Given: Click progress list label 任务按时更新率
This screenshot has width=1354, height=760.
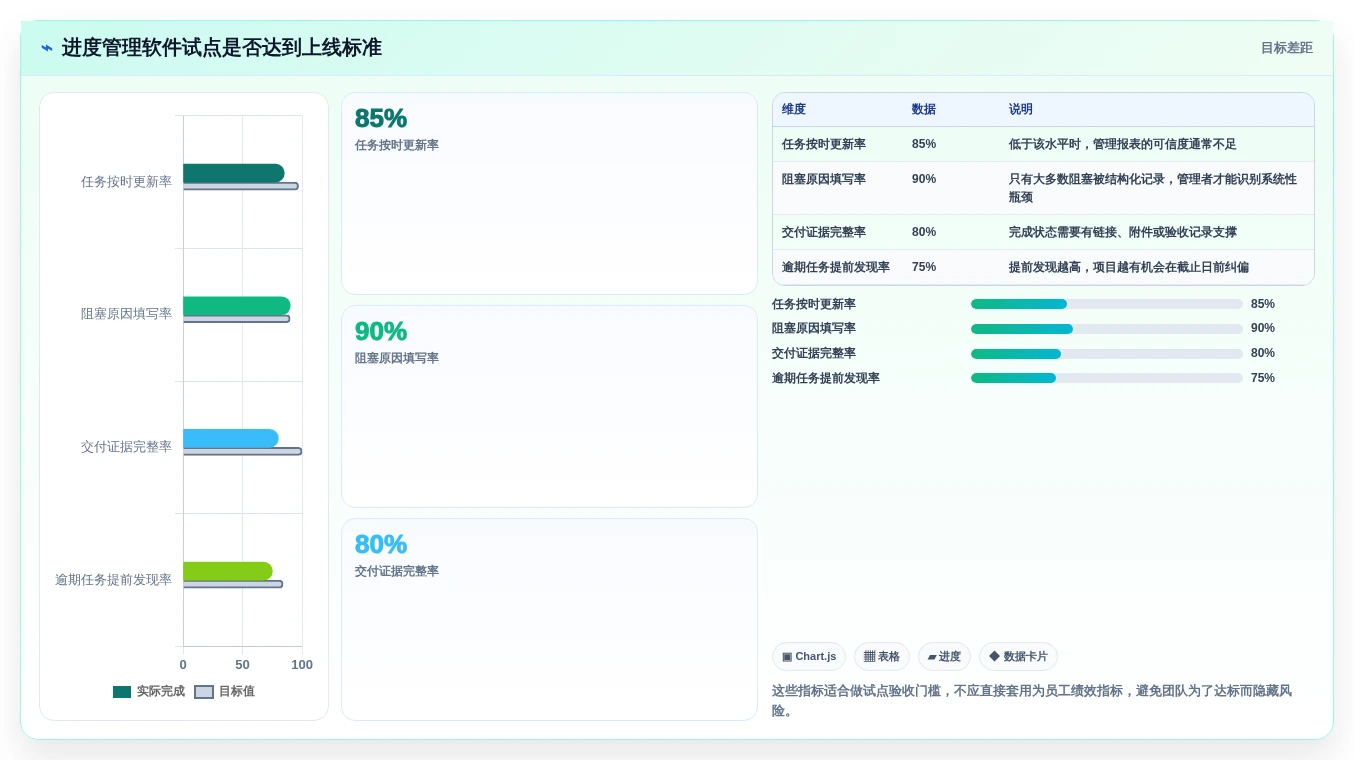Looking at the screenshot, I should (814, 304).
